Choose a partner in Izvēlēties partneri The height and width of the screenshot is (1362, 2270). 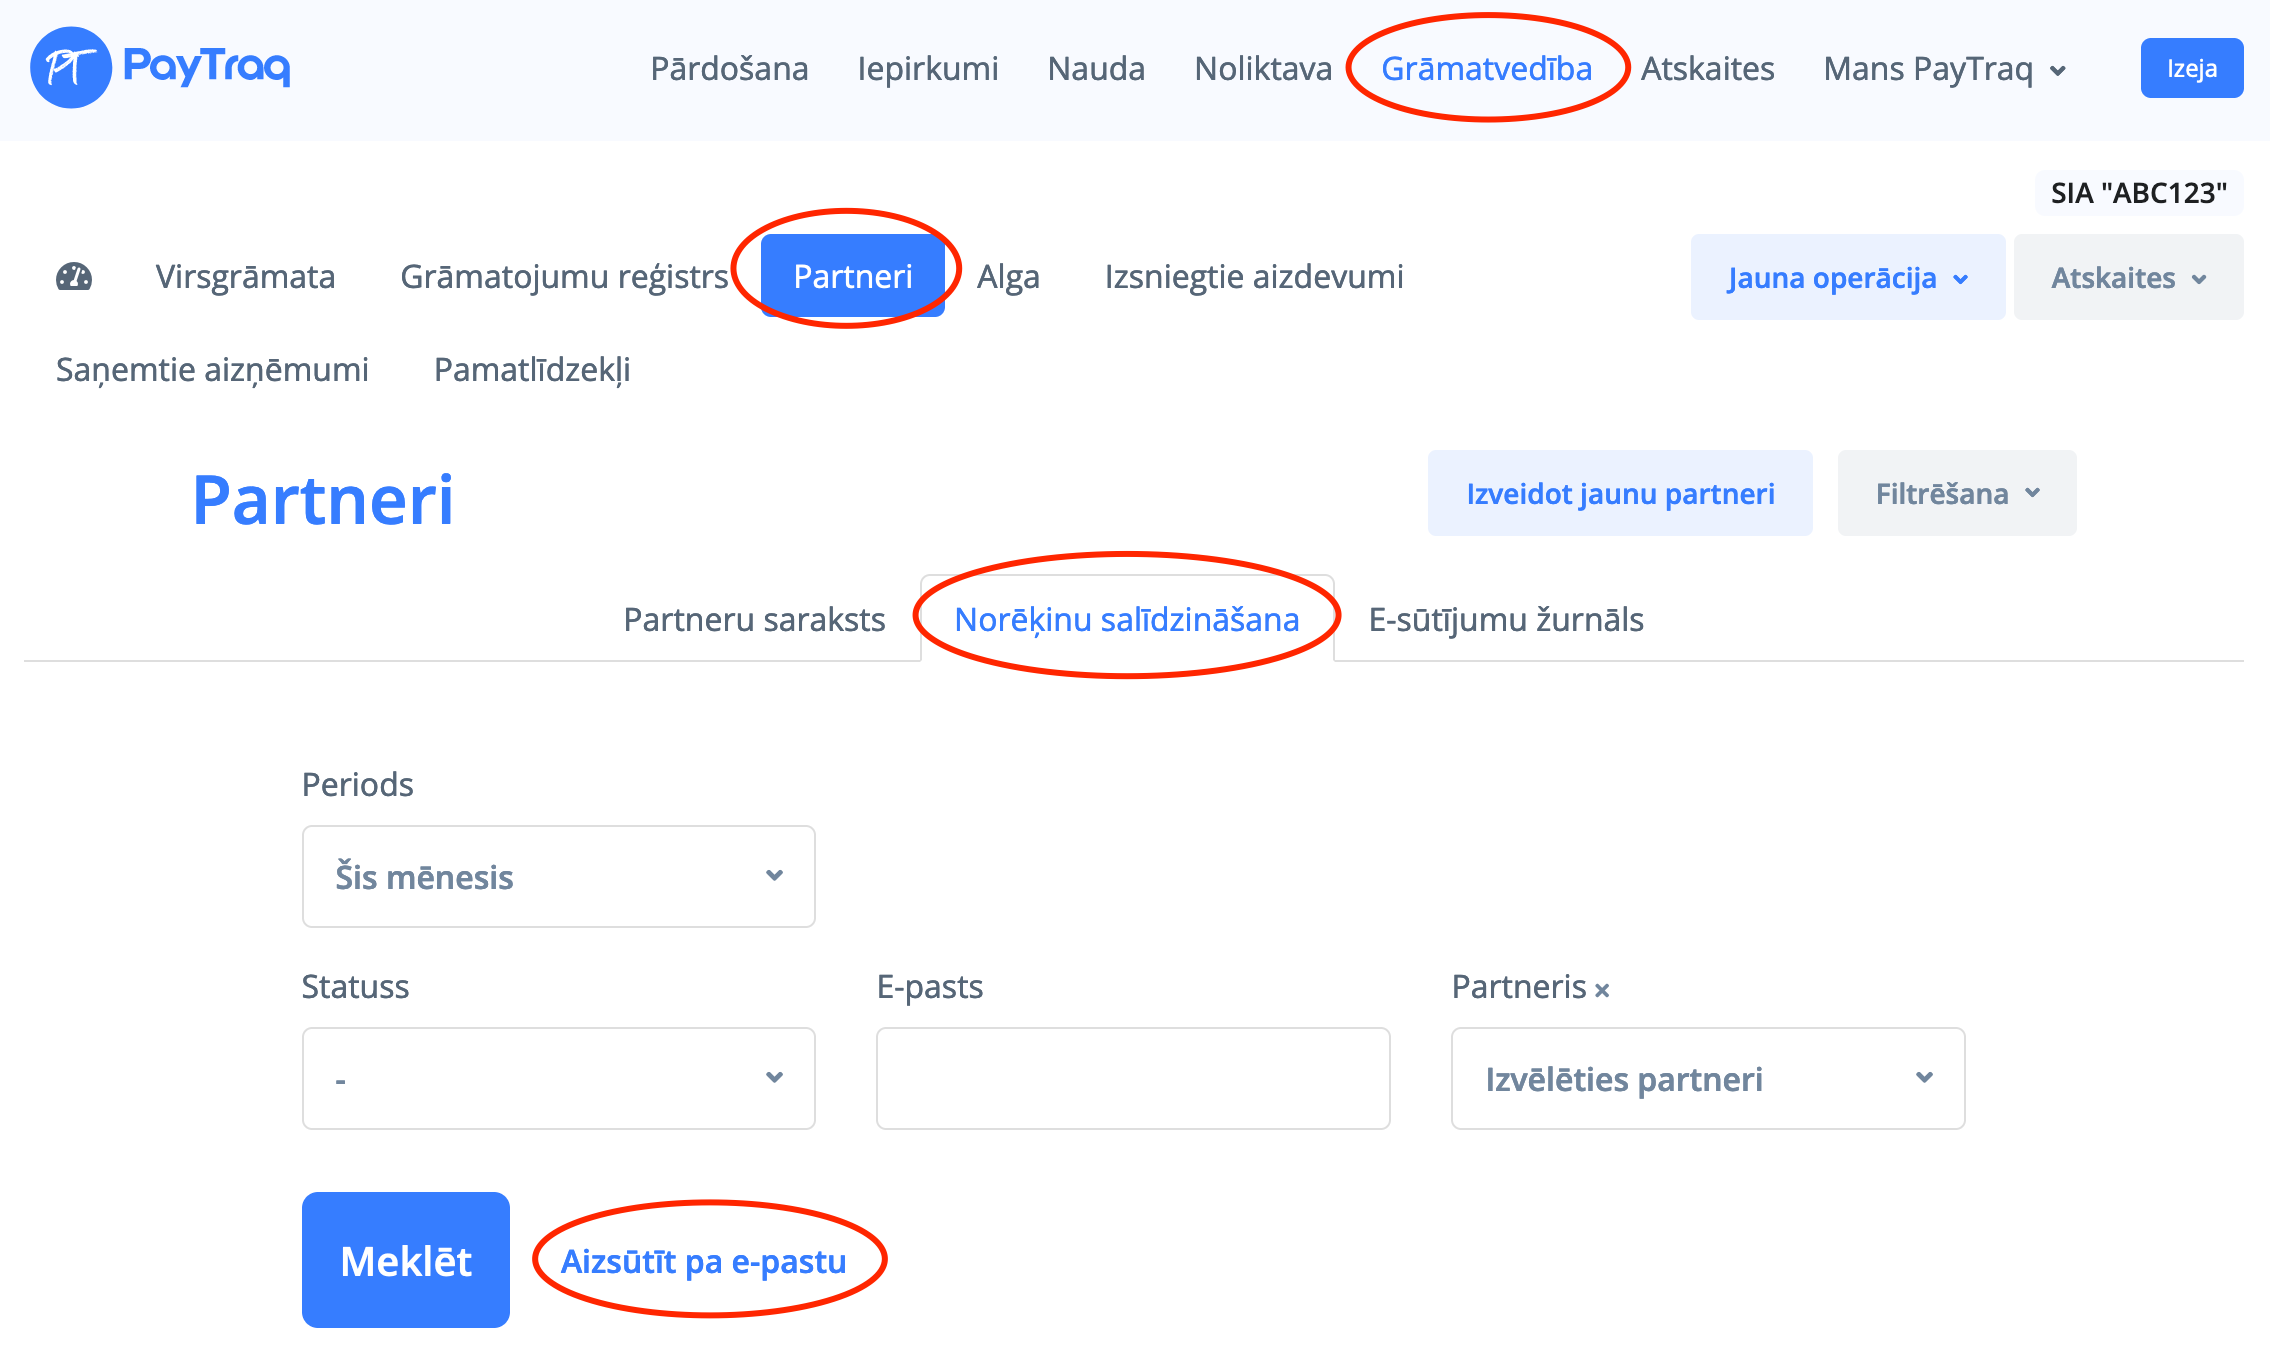(1707, 1079)
